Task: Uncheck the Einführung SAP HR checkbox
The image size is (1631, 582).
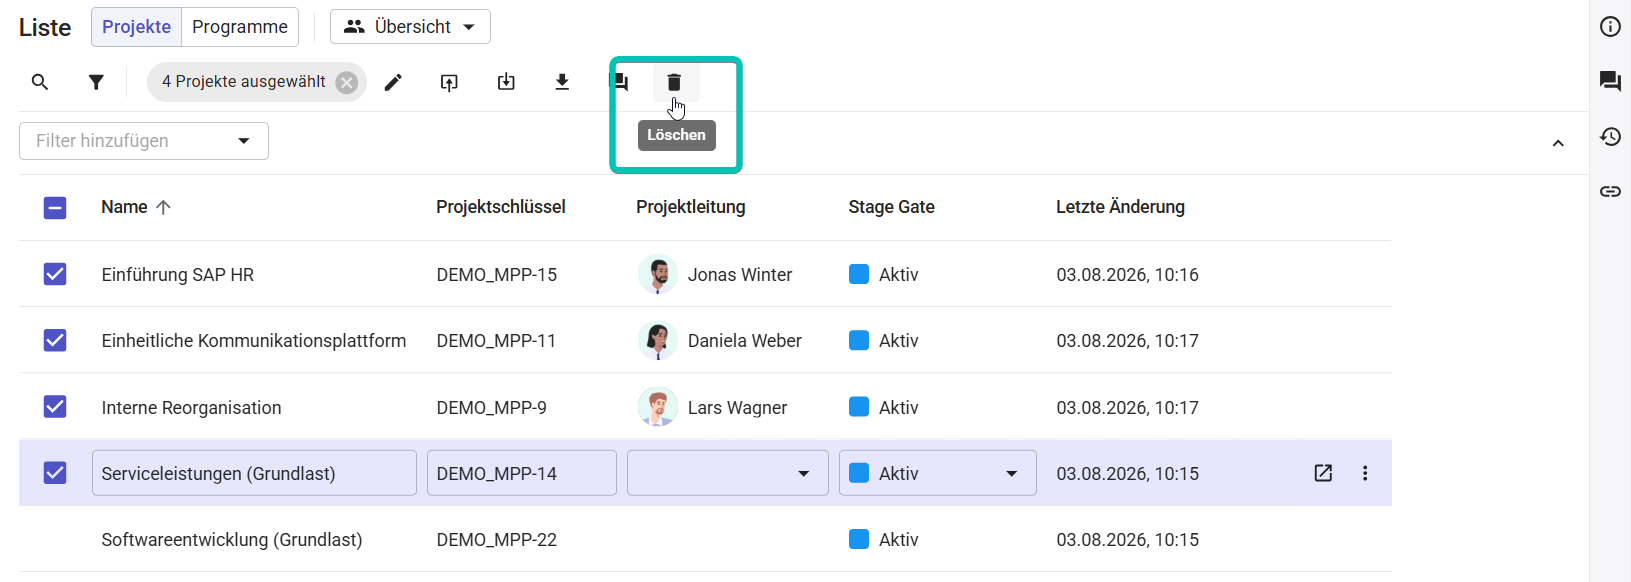Action: point(55,274)
